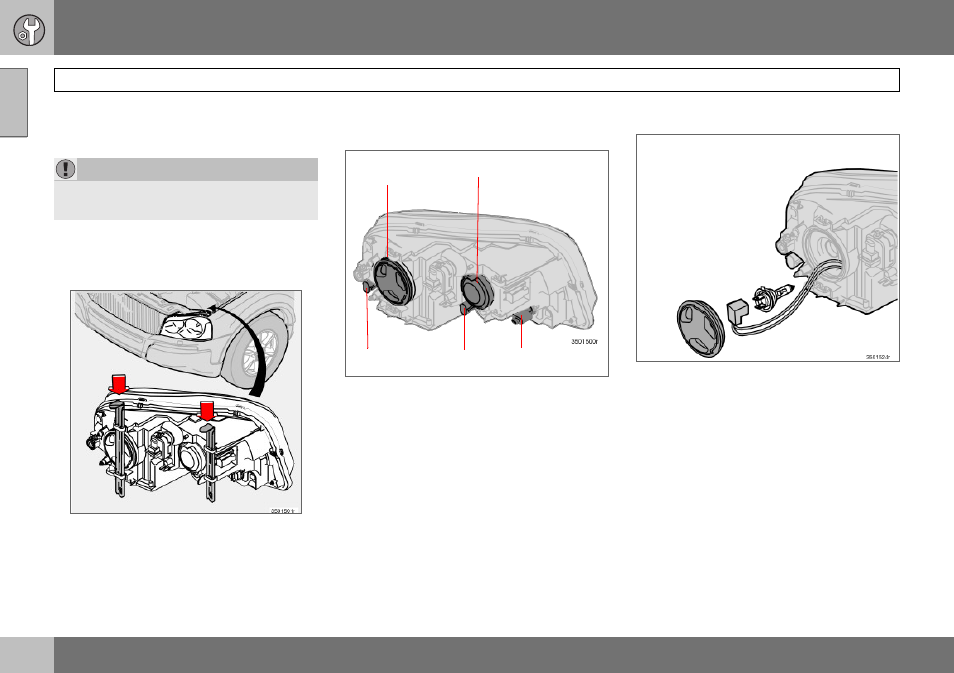Click the light gray note body box

click(186, 200)
